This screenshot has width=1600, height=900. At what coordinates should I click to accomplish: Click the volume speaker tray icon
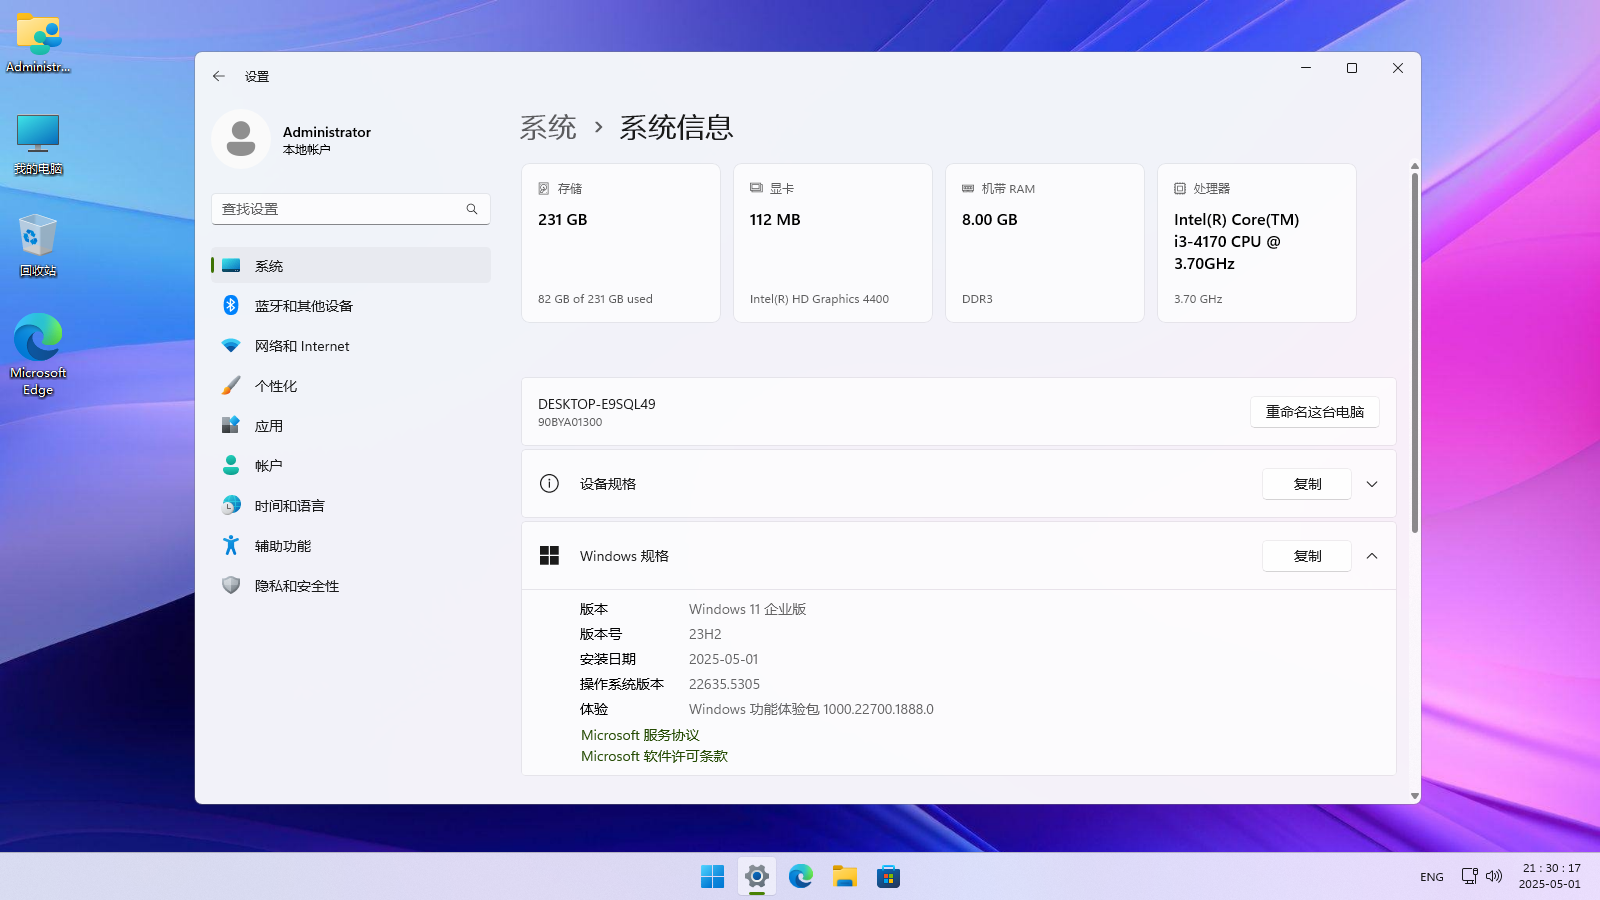tap(1494, 876)
